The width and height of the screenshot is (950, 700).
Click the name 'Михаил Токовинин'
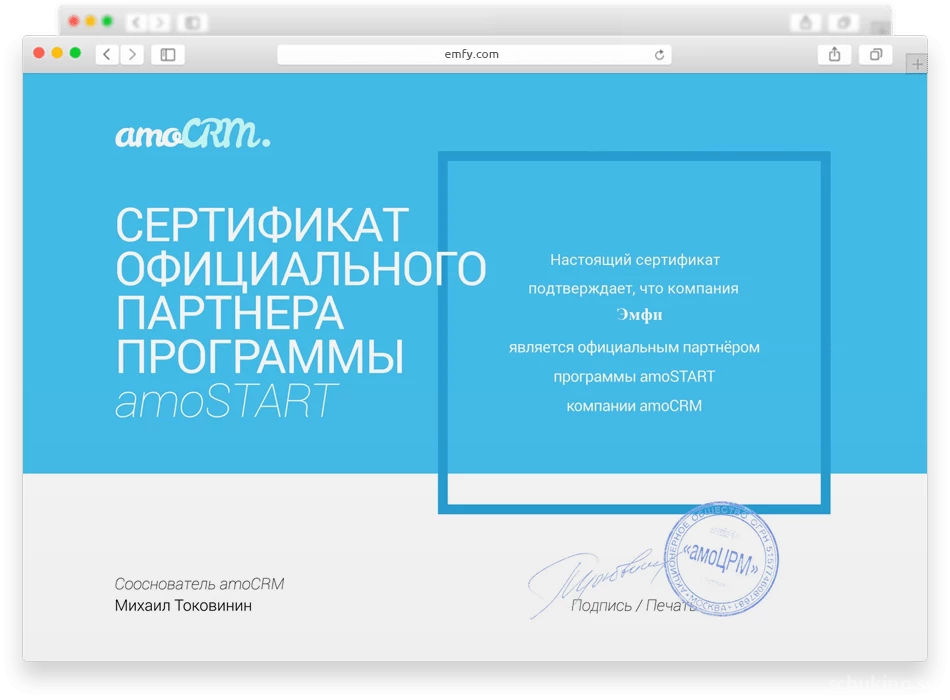point(183,605)
